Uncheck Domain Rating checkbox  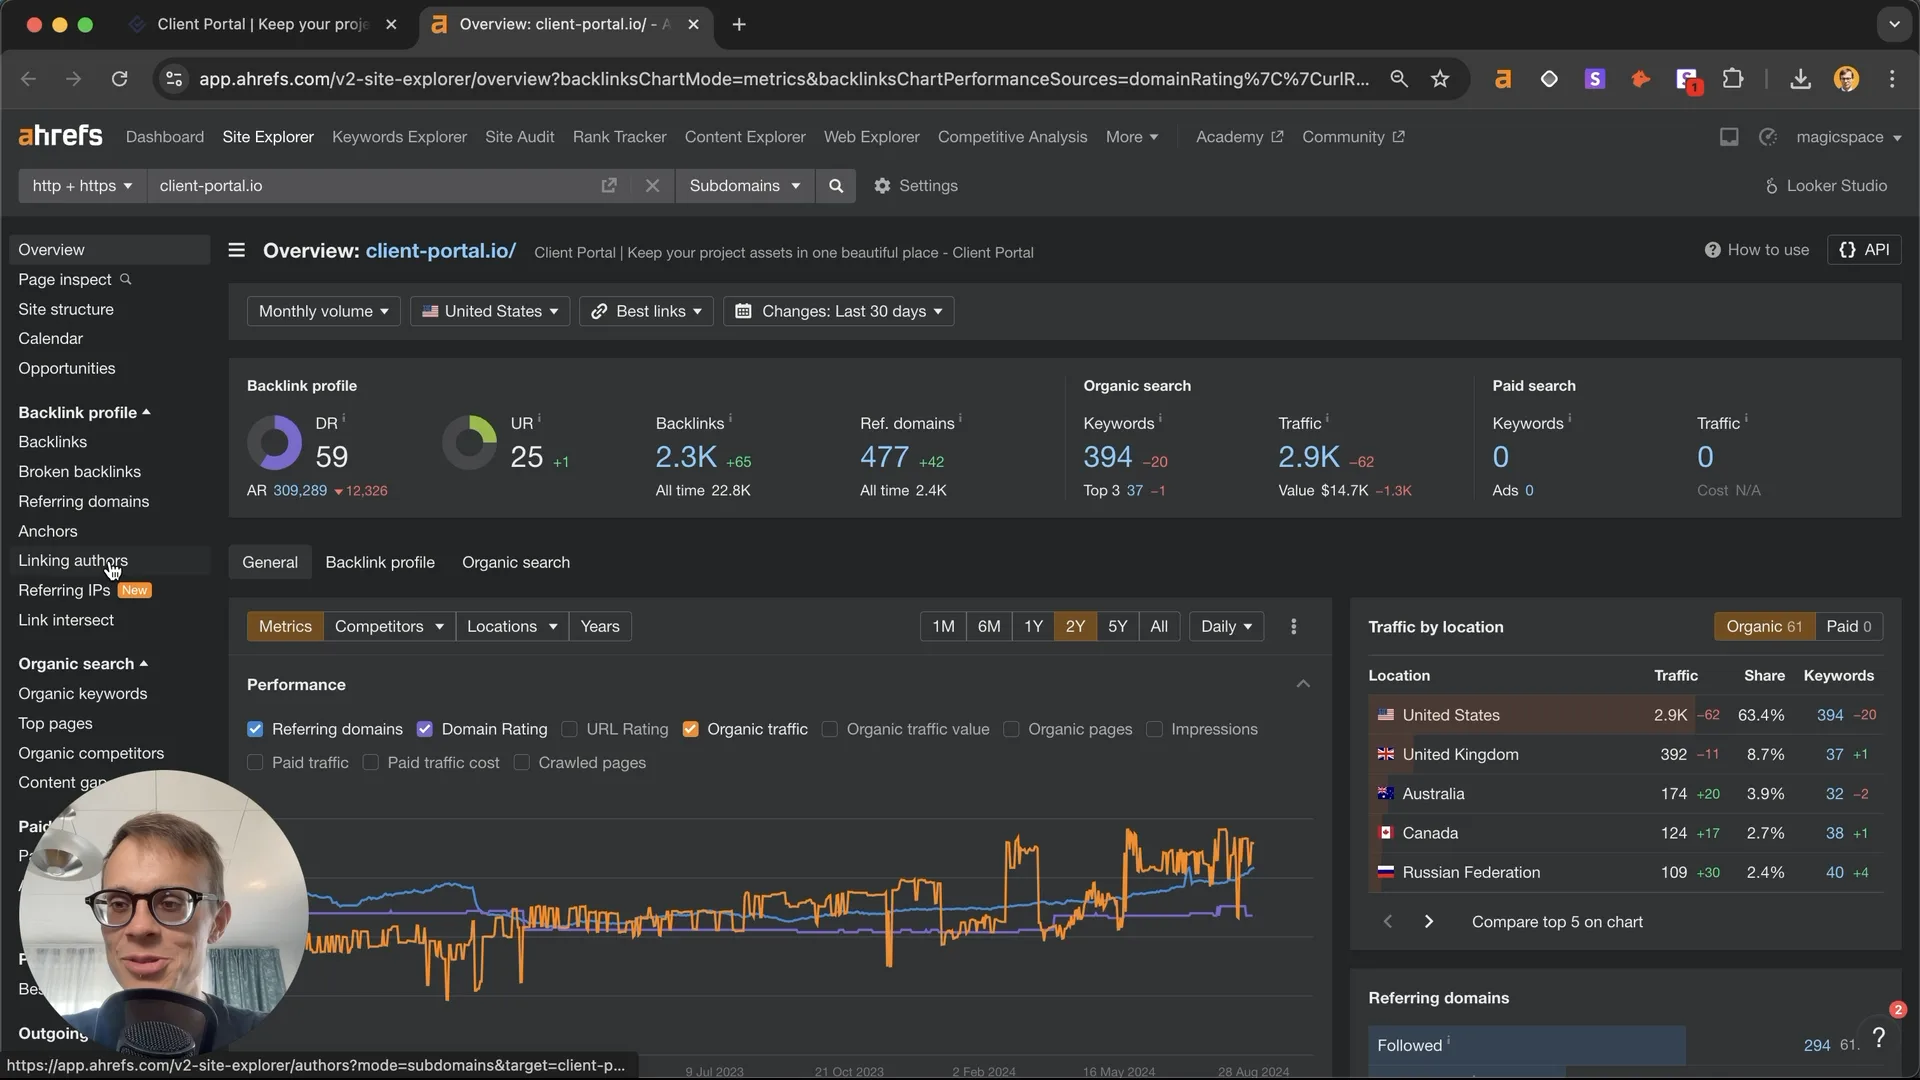click(x=425, y=729)
